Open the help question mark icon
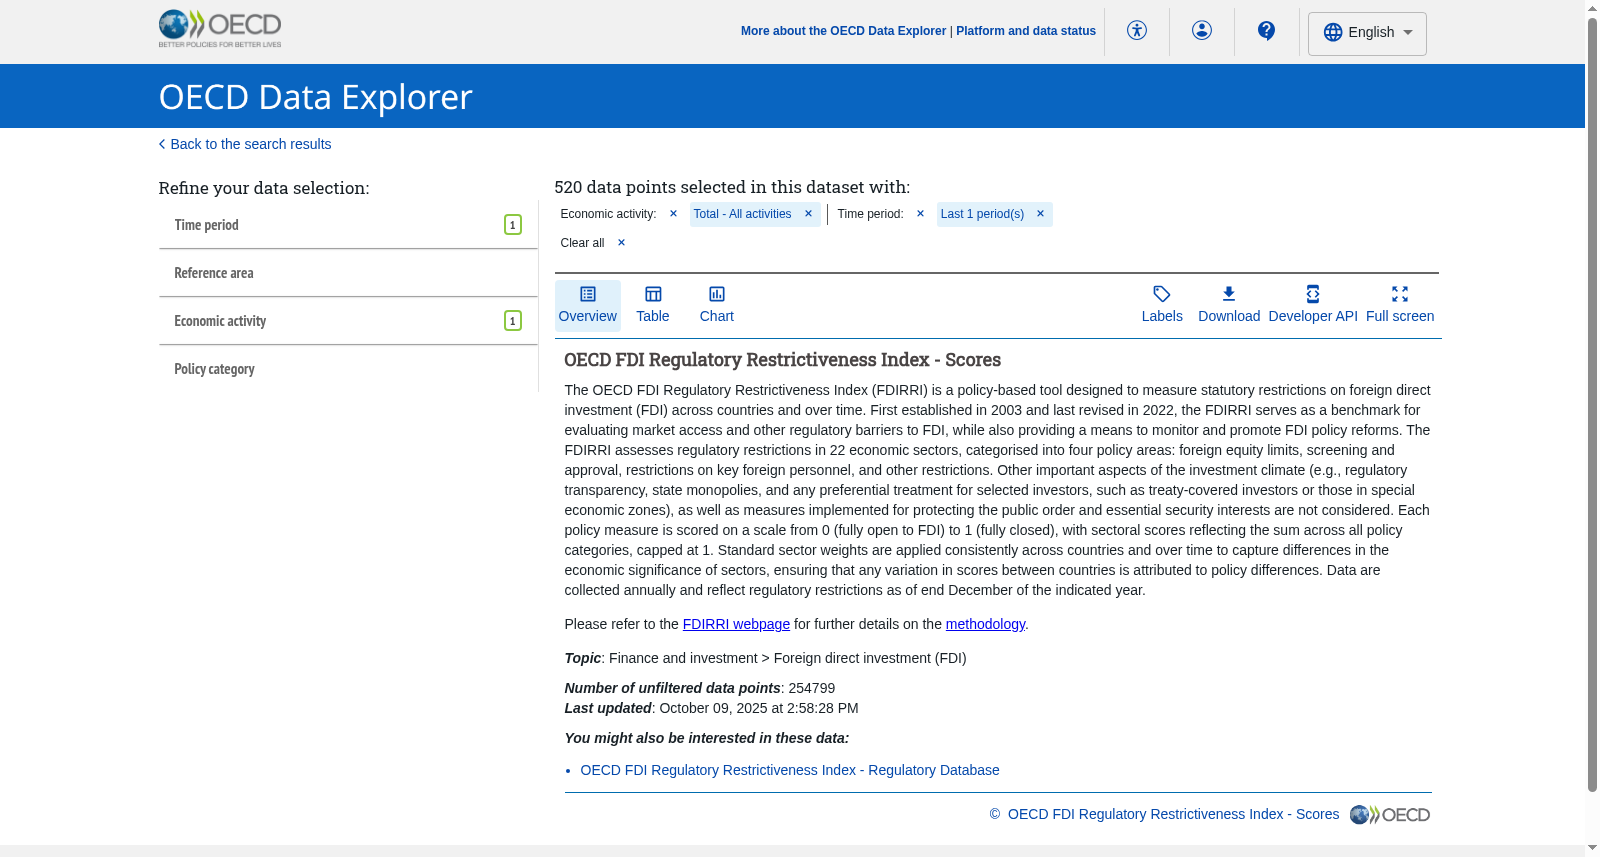 [1266, 30]
